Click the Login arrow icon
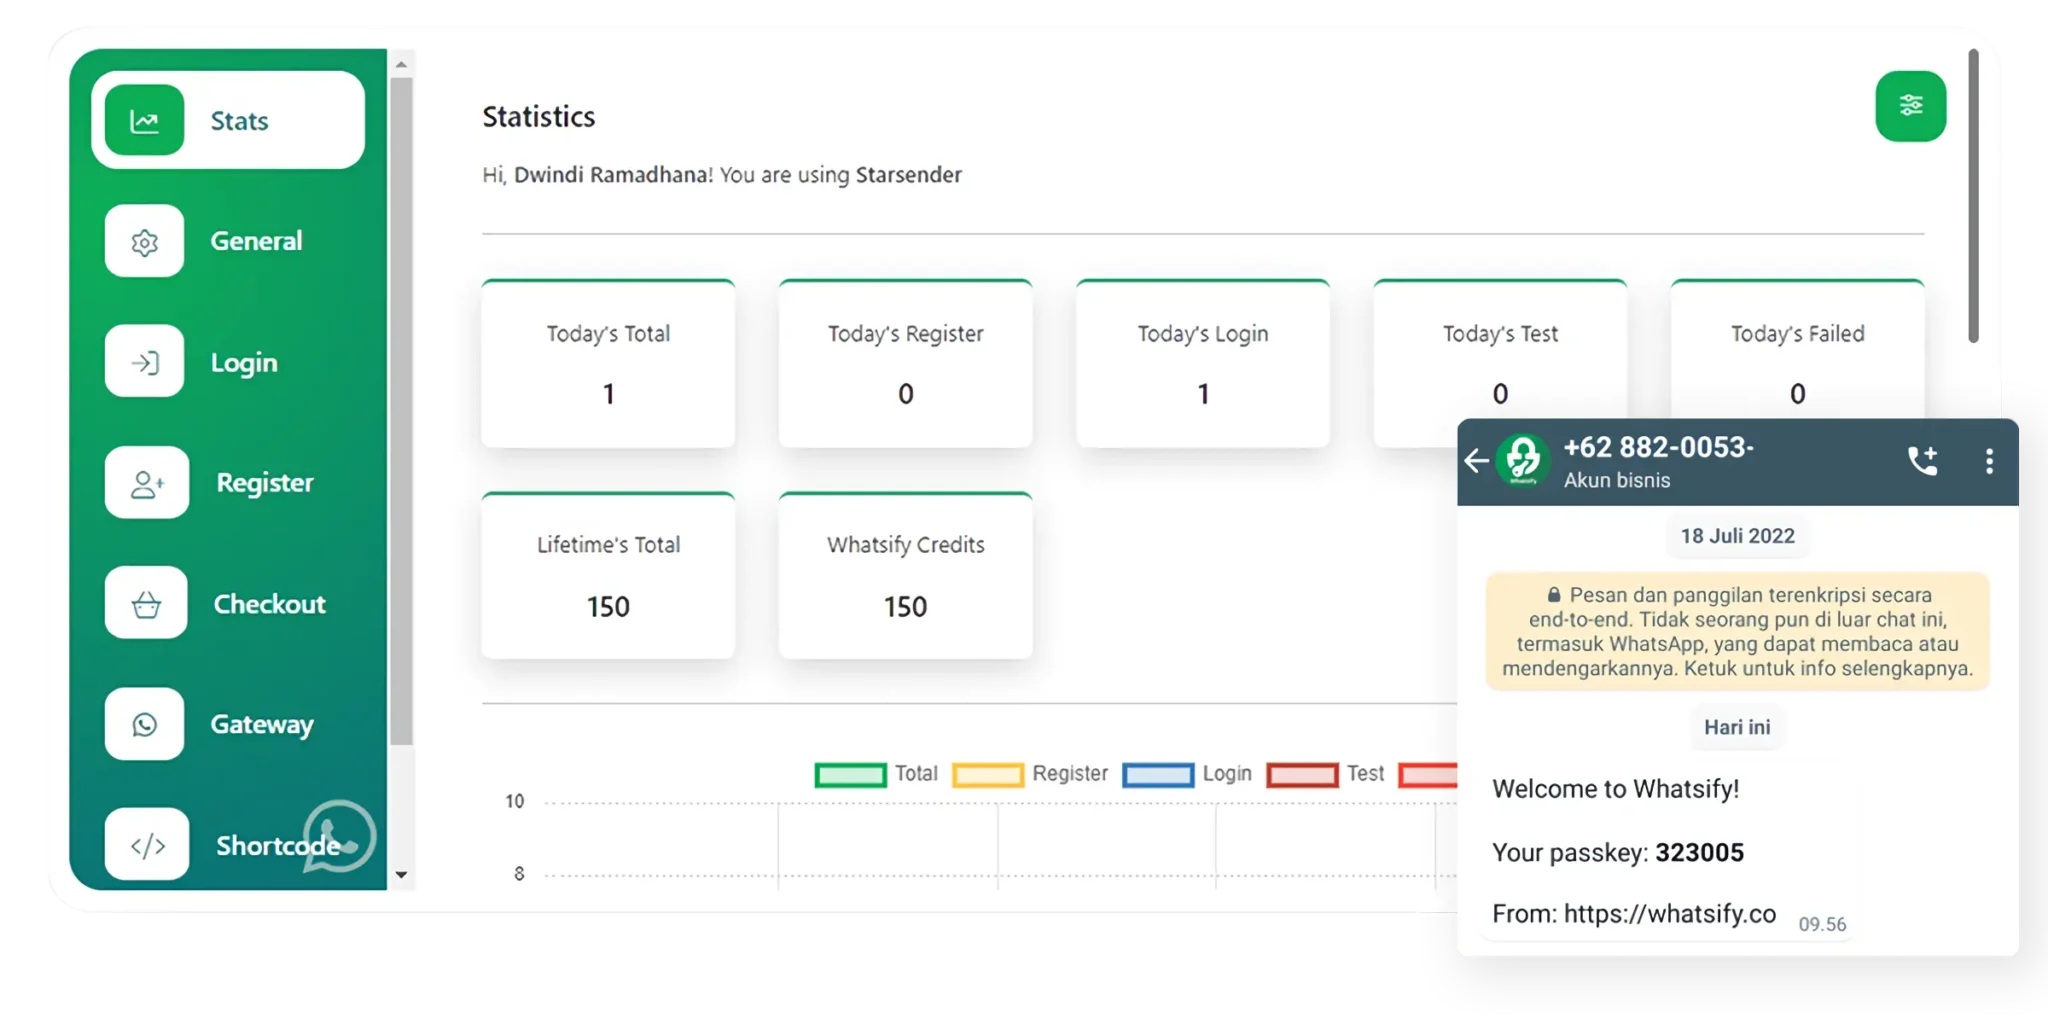 145,362
